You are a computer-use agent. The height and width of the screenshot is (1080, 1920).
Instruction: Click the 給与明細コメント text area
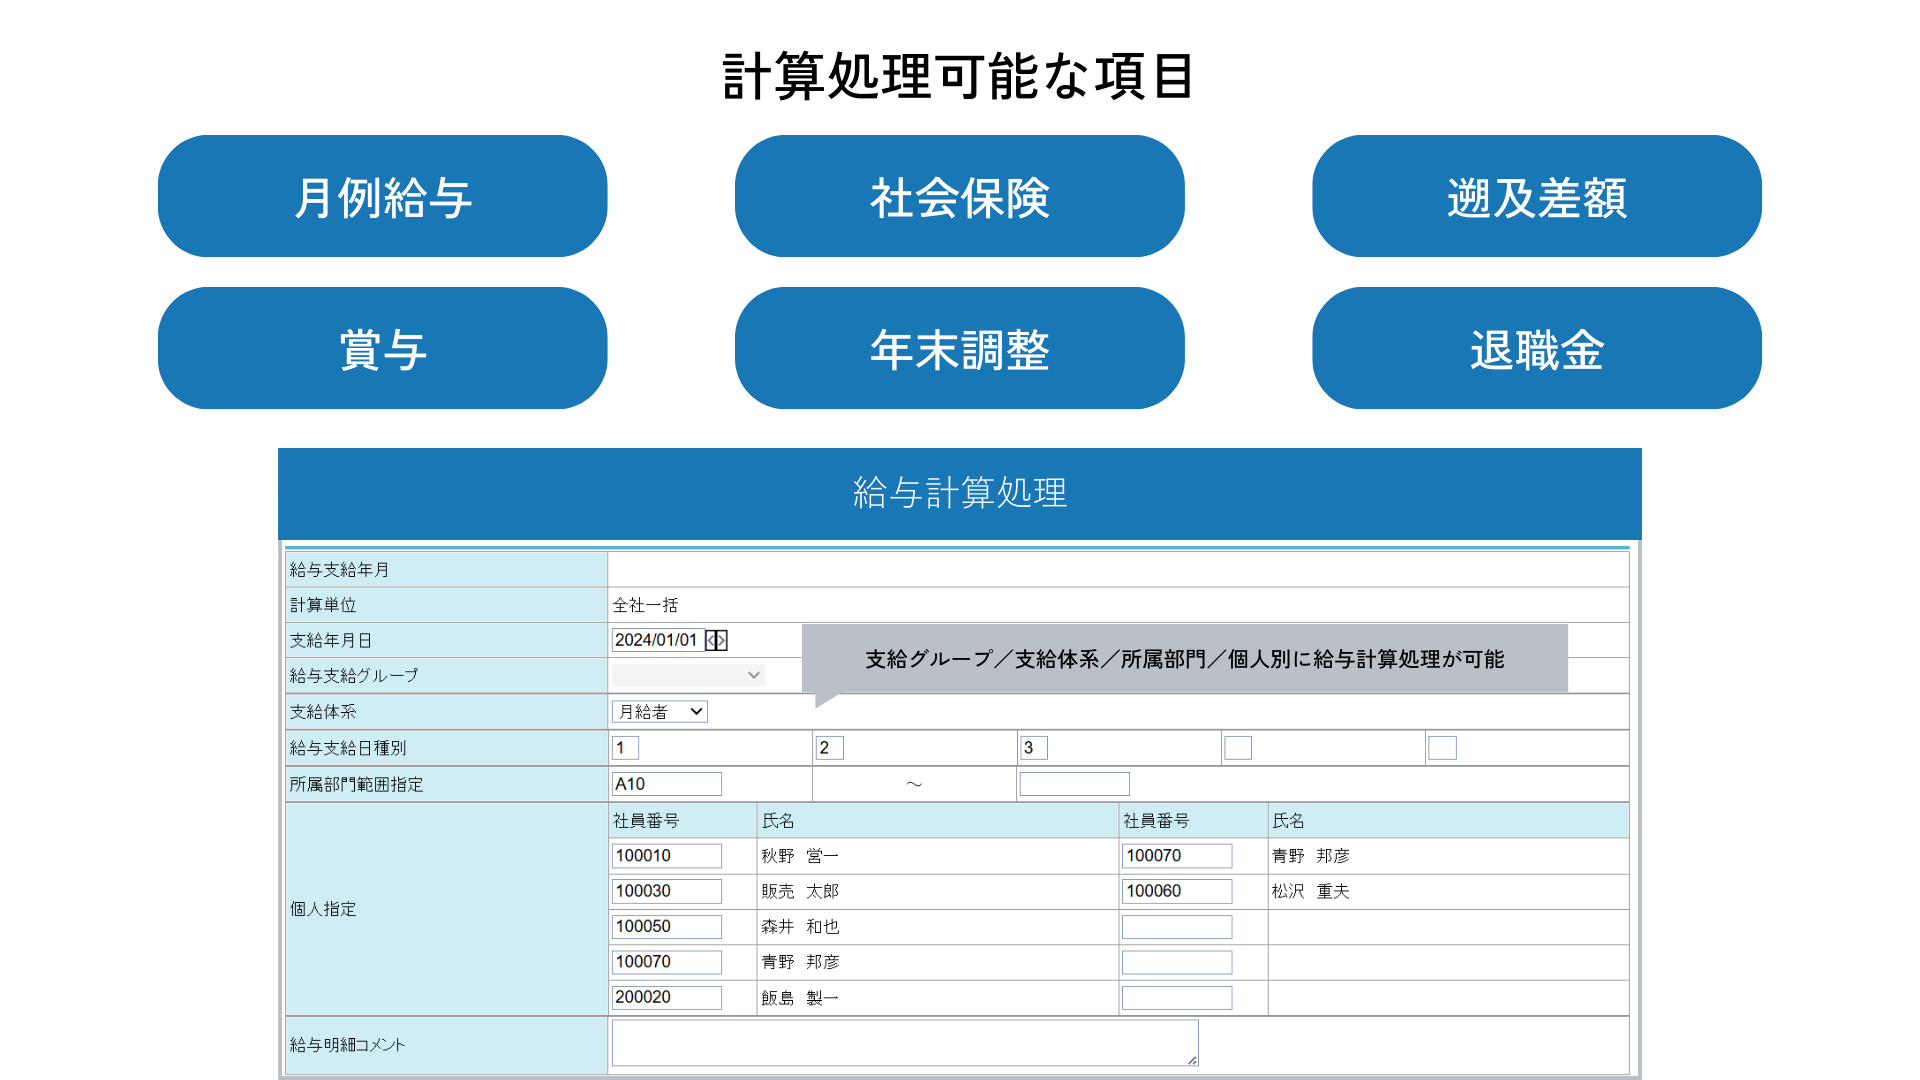tap(904, 1043)
